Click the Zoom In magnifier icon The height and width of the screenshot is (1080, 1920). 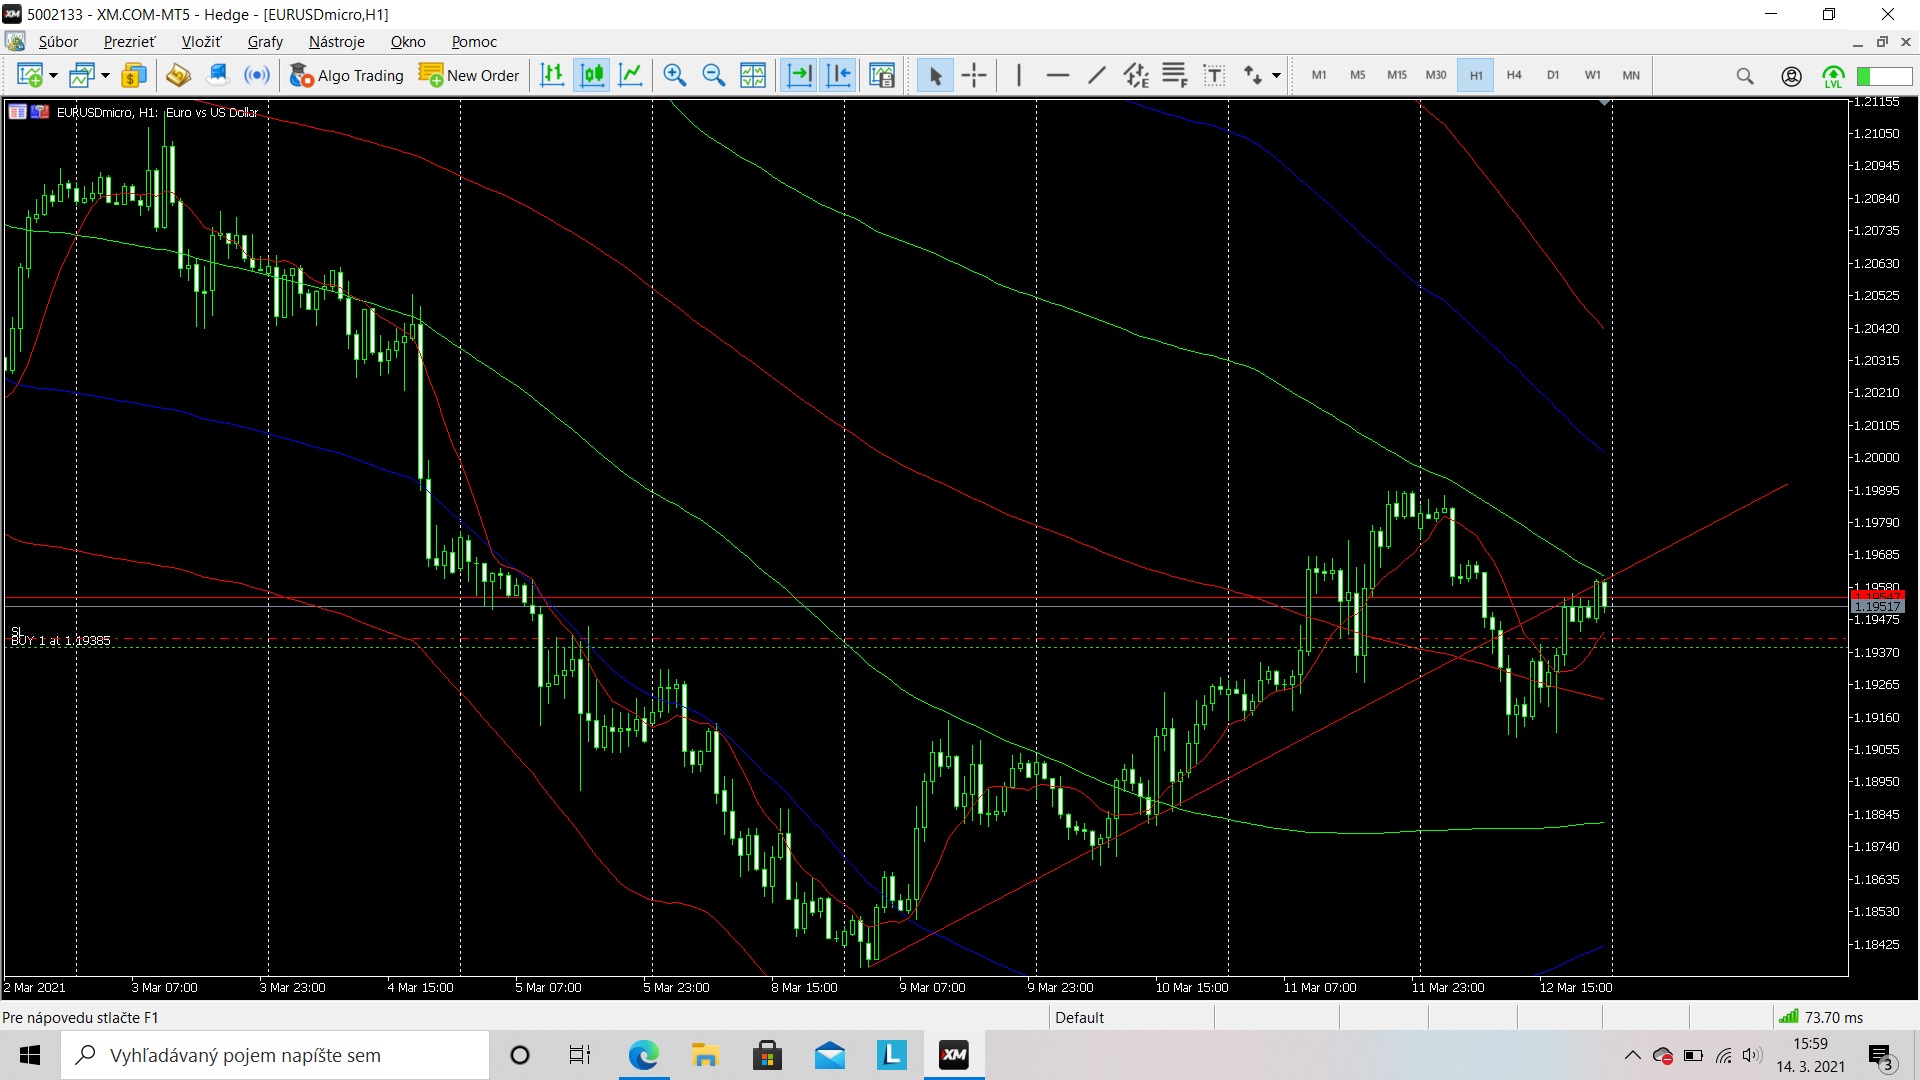(x=675, y=75)
